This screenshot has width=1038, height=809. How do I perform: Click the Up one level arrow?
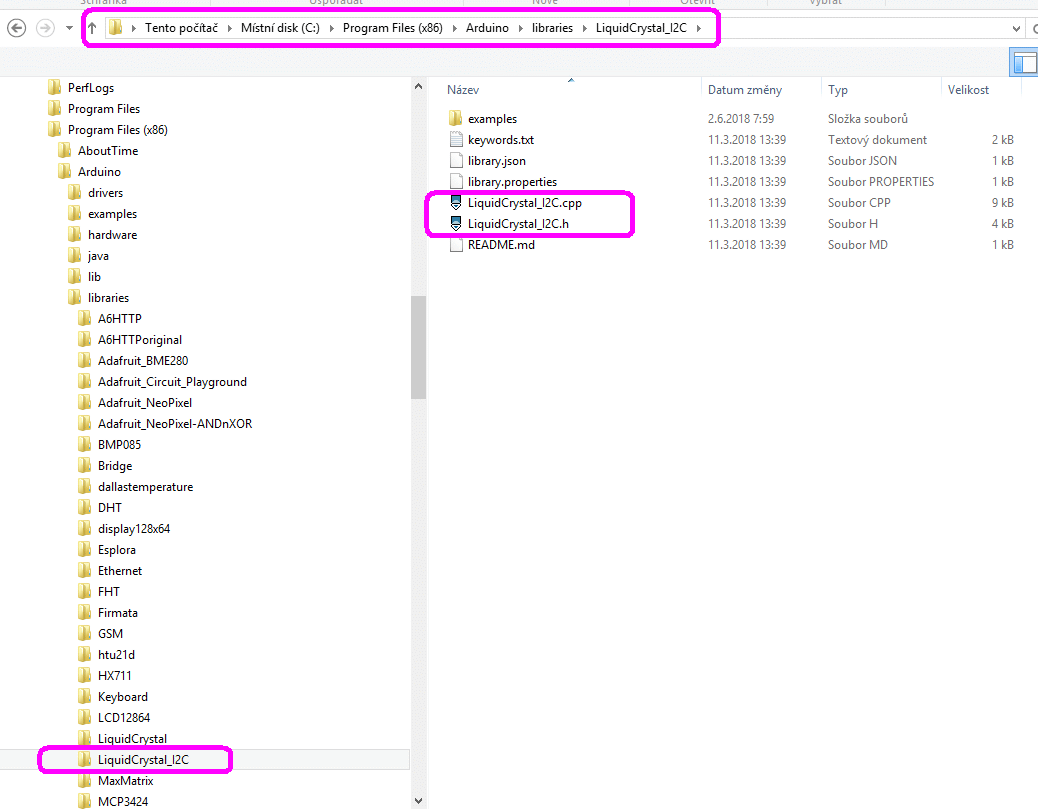click(x=92, y=28)
